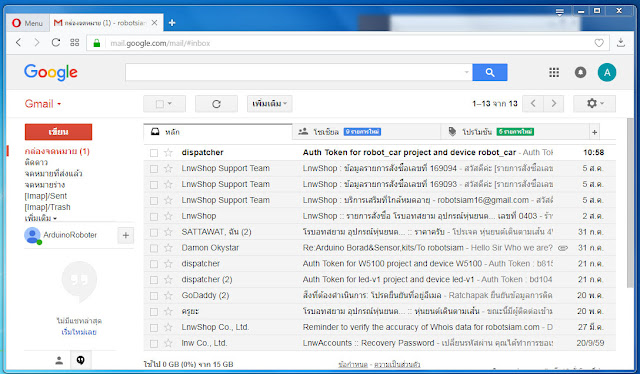
Task: Open the Speed Dial grid
Action: point(75,42)
